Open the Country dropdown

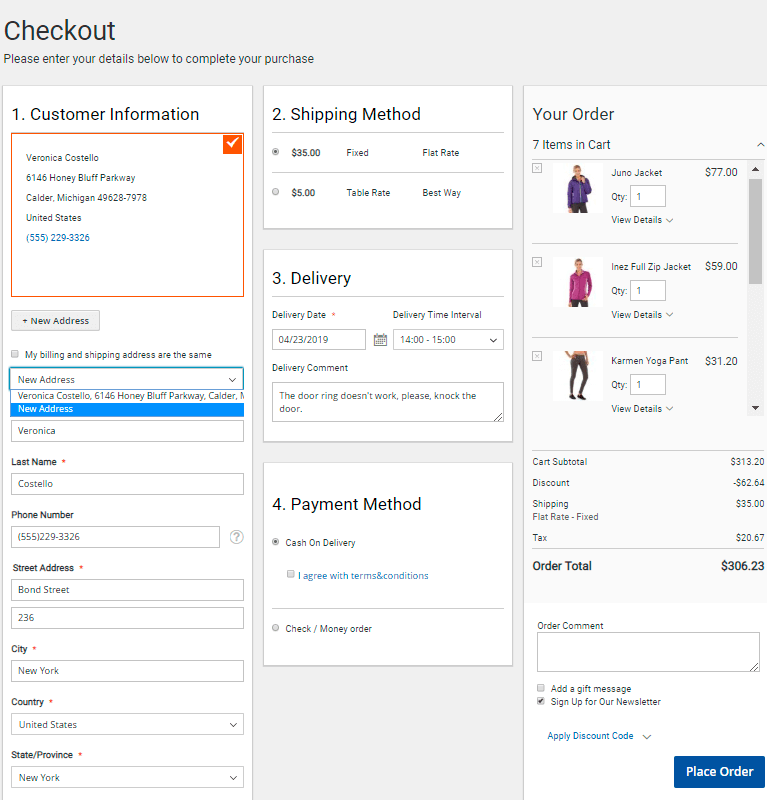[x=127, y=725]
